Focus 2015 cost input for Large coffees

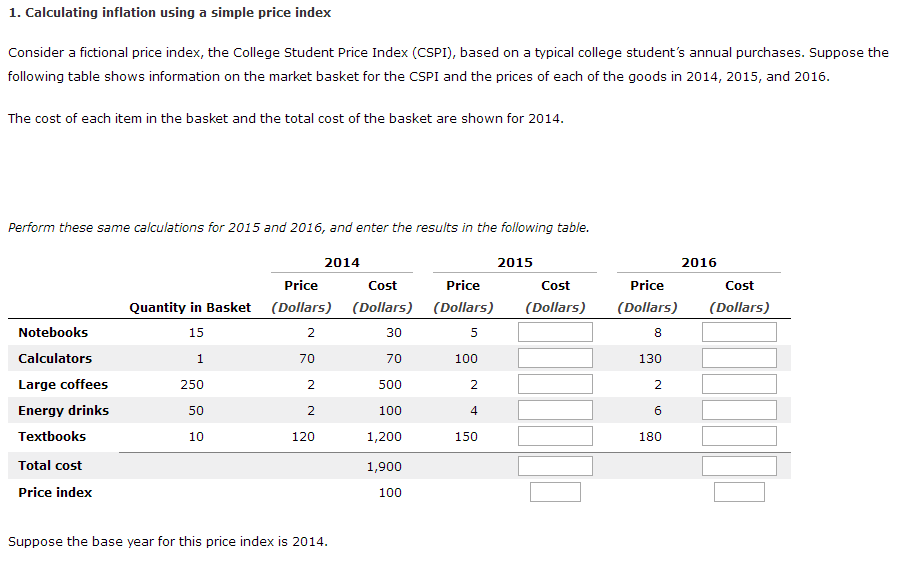click(x=555, y=384)
